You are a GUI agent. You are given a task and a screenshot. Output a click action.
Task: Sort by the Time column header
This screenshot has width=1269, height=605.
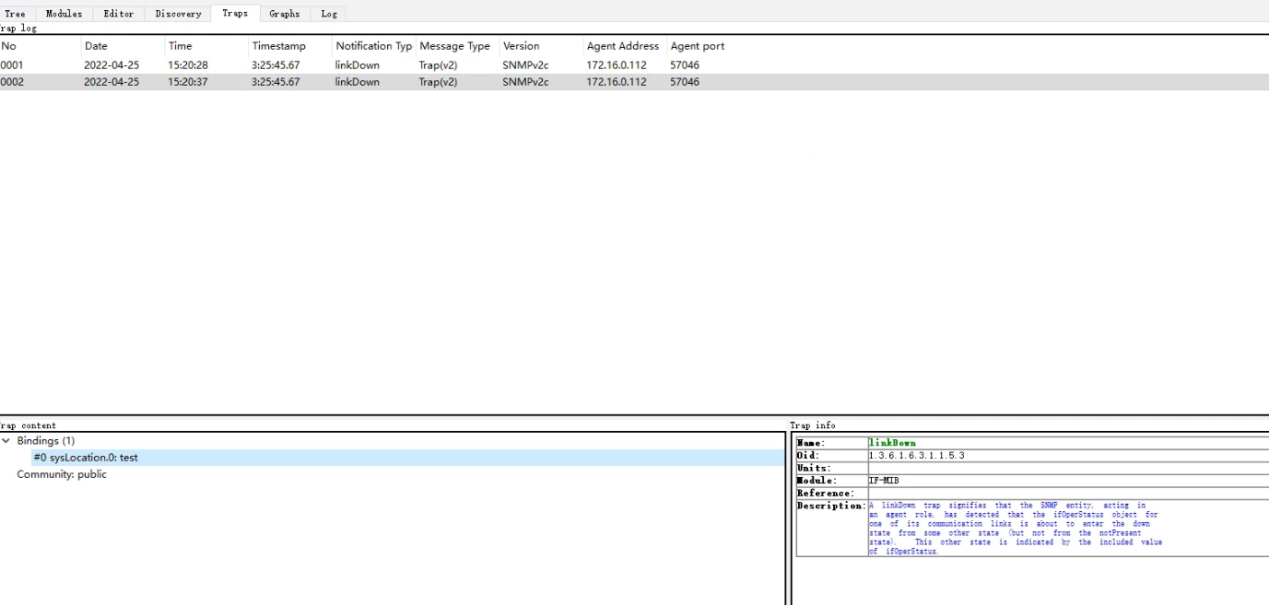click(x=180, y=46)
